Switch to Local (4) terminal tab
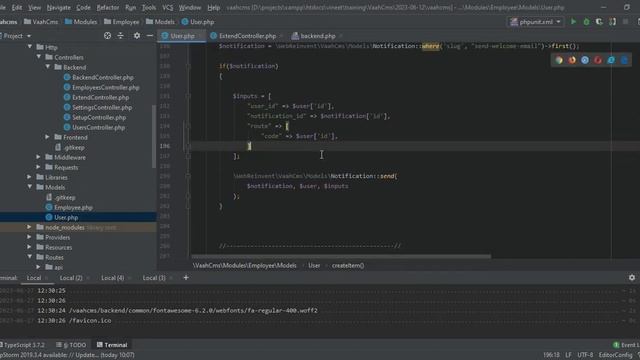The width and height of the screenshot is (640, 360). pos(113,278)
